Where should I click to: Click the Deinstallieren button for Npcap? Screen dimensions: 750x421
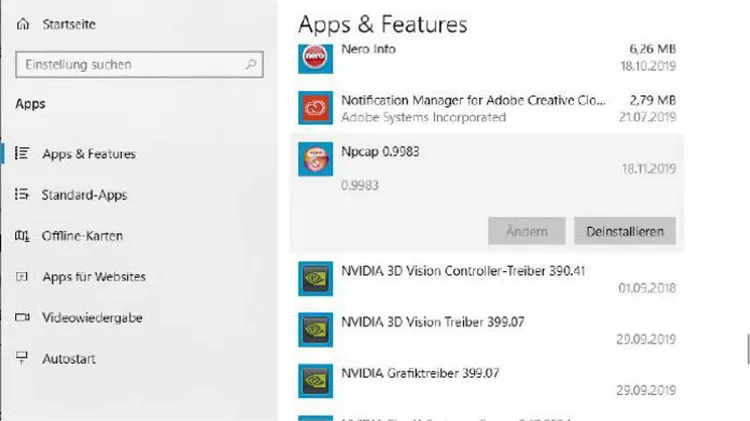click(625, 231)
